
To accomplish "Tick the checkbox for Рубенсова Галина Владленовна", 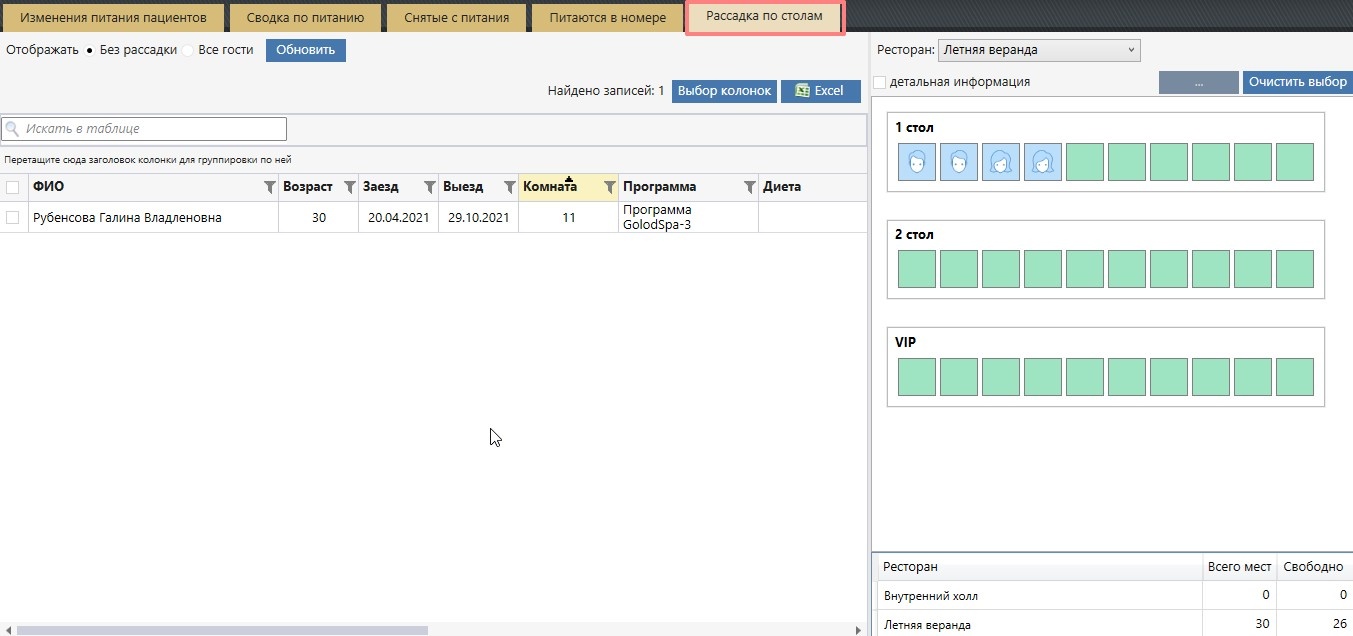I will (x=13, y=218).
